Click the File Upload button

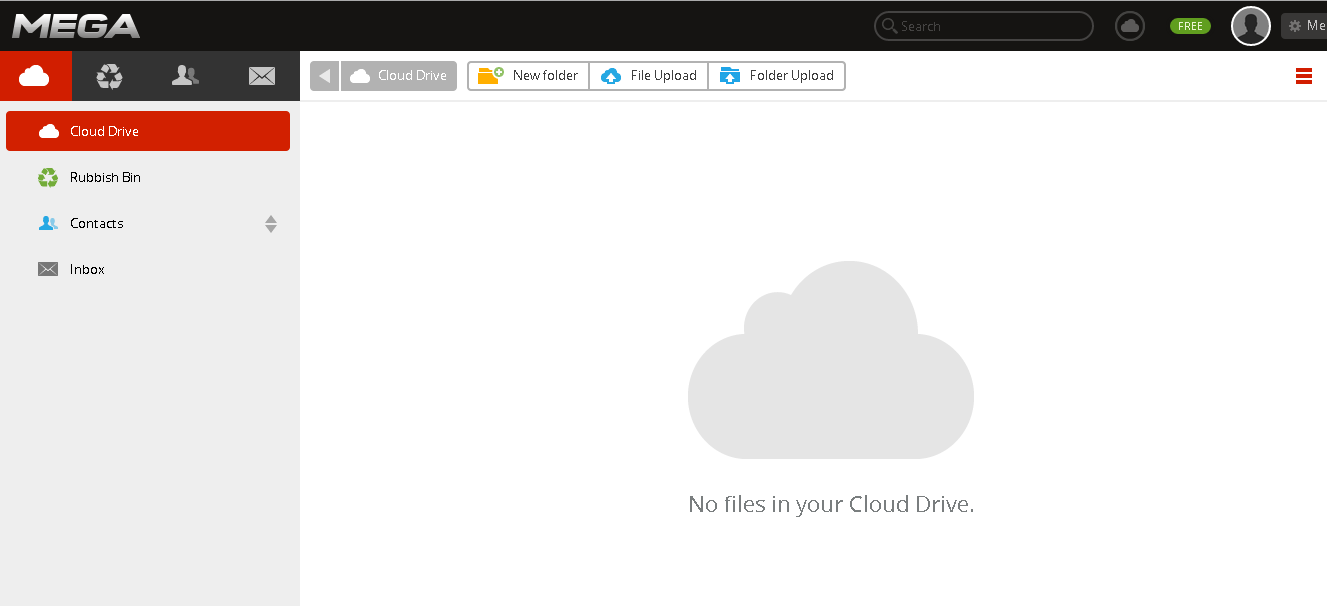point(648,75)
